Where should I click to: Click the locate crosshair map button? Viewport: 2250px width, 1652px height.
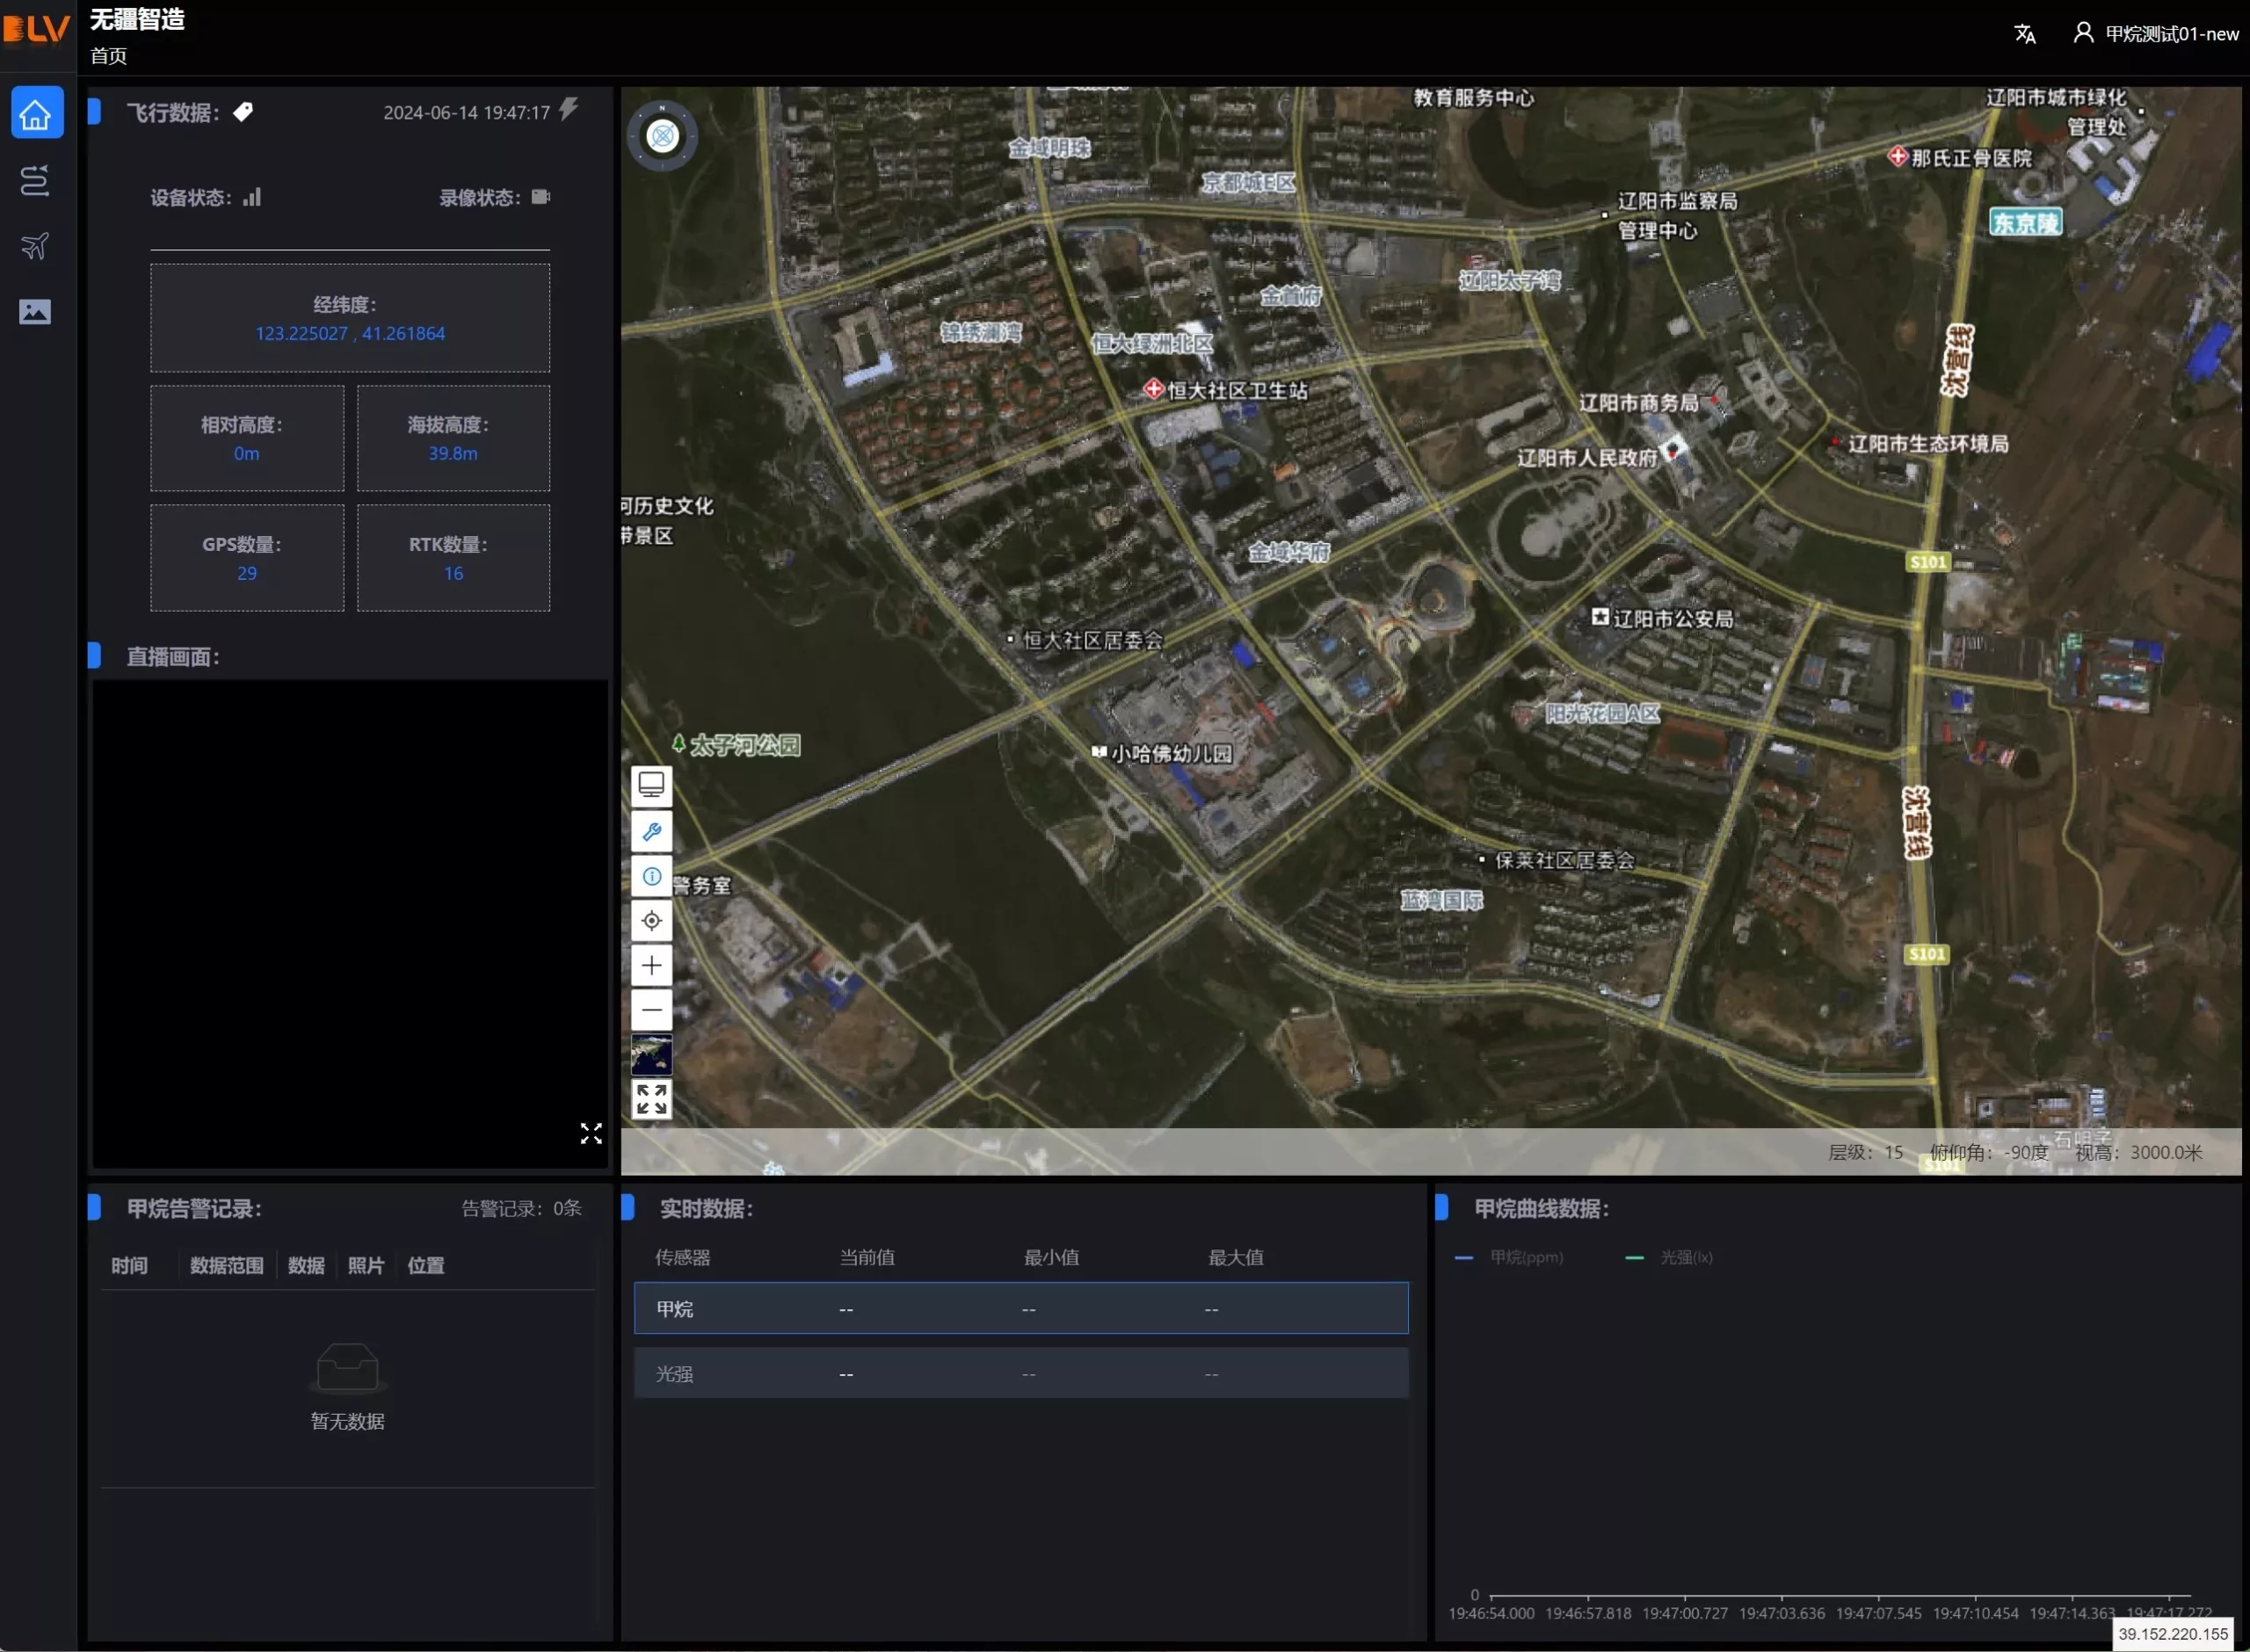pyautogui.click(x=651, y=920)
